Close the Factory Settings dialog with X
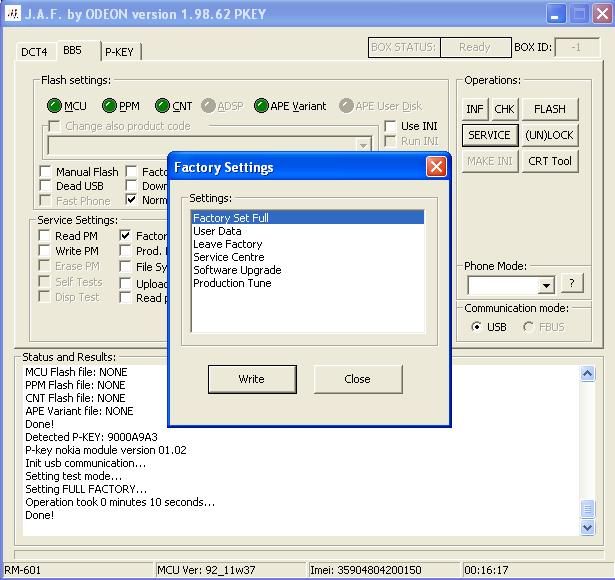 [436, 167]
